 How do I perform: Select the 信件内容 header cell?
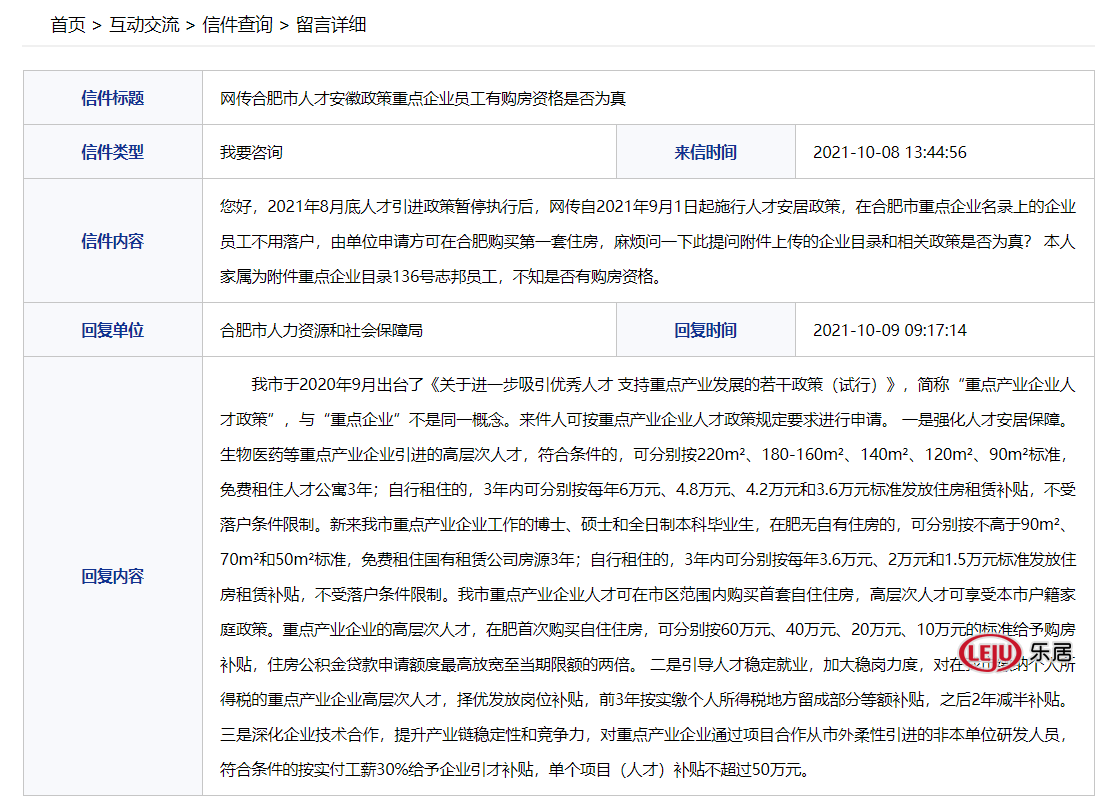pos(113,241)
